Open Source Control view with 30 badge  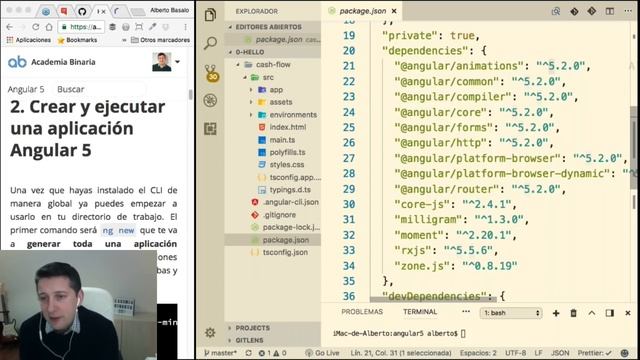(211, 73)
